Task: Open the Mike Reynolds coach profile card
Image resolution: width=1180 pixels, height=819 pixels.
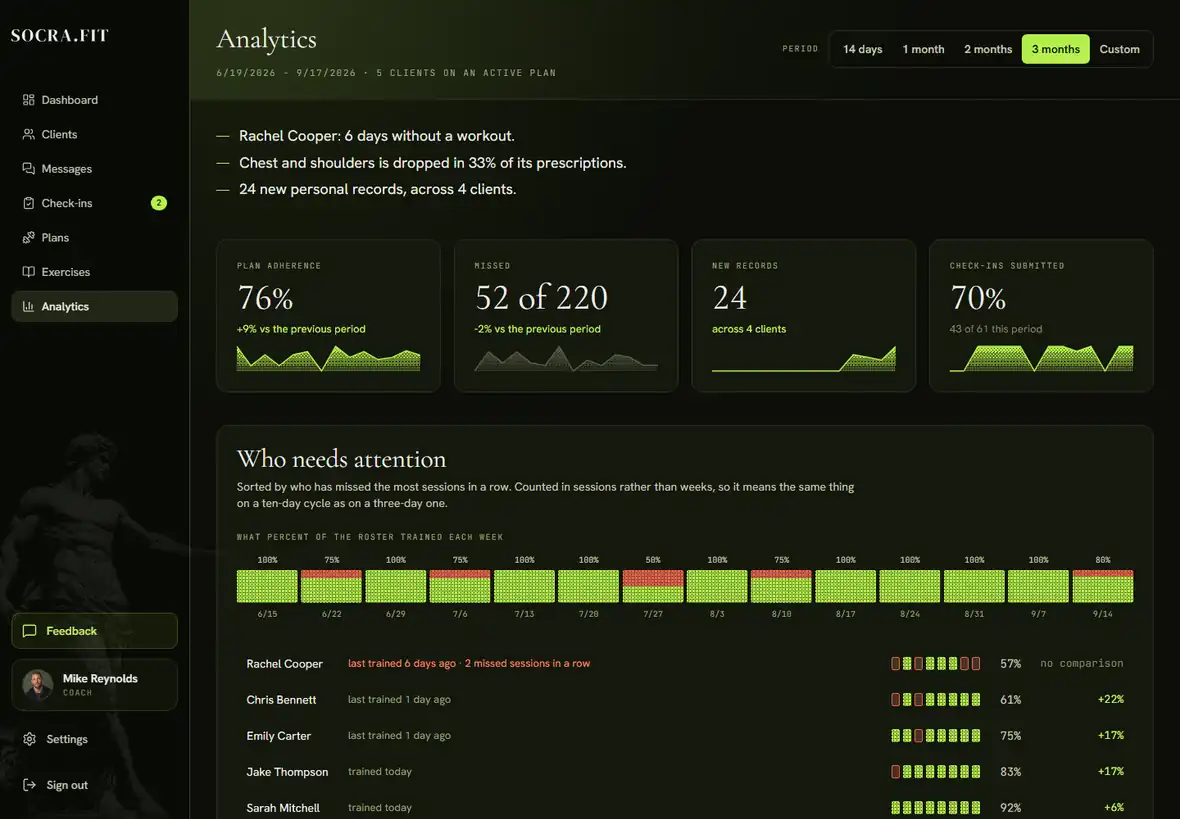Action: tap(94, 685)
